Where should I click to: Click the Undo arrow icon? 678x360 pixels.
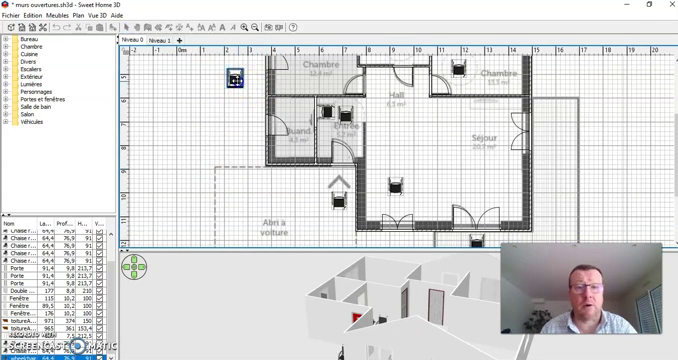coord(56,27)
